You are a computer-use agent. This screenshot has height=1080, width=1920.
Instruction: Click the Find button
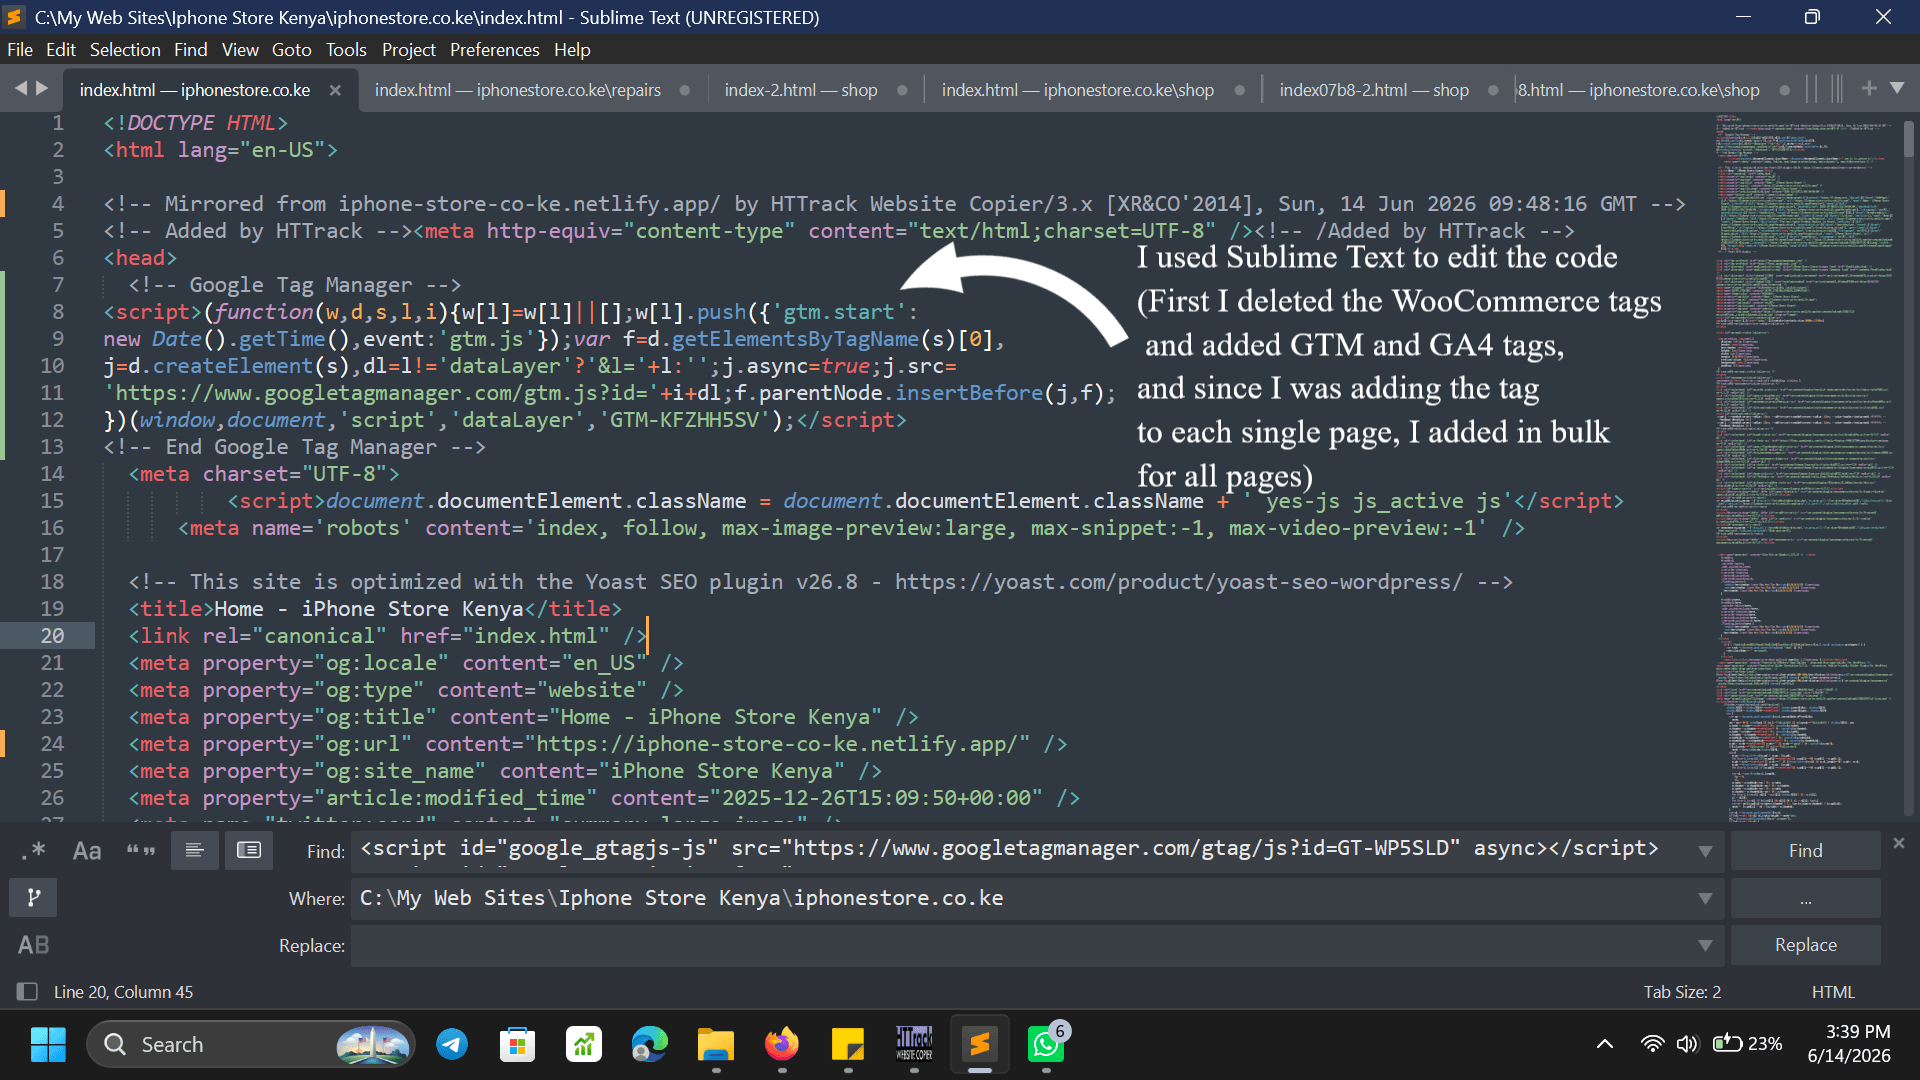tap(1805, 851)
